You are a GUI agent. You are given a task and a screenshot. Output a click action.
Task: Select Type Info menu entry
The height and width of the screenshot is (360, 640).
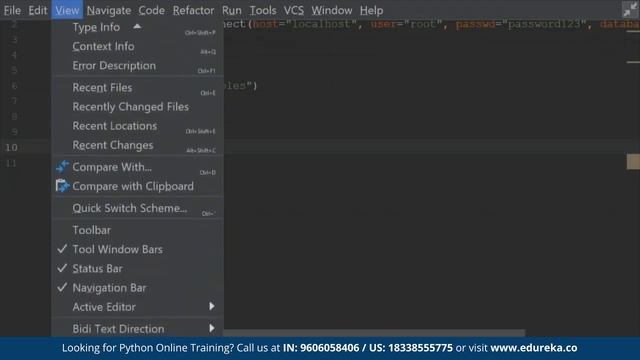138,27
